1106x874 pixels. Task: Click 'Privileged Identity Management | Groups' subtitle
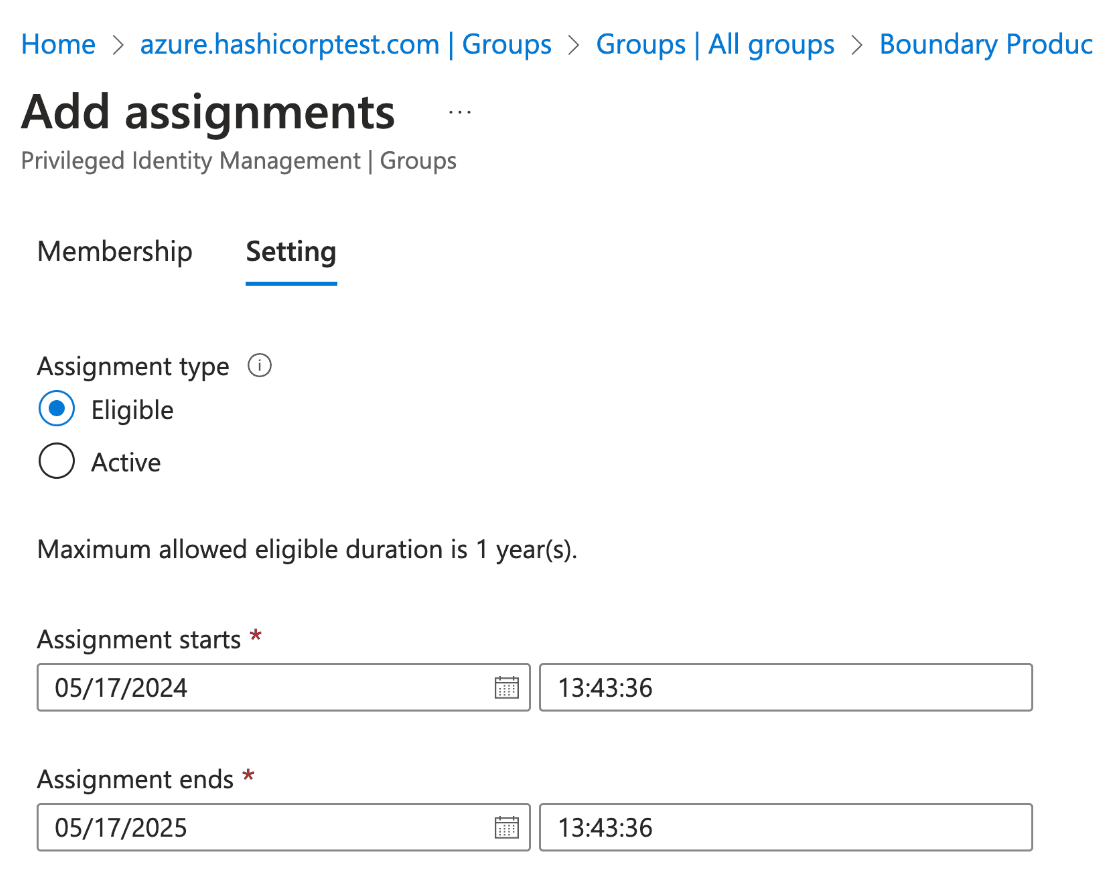click(x=239, y=161)
